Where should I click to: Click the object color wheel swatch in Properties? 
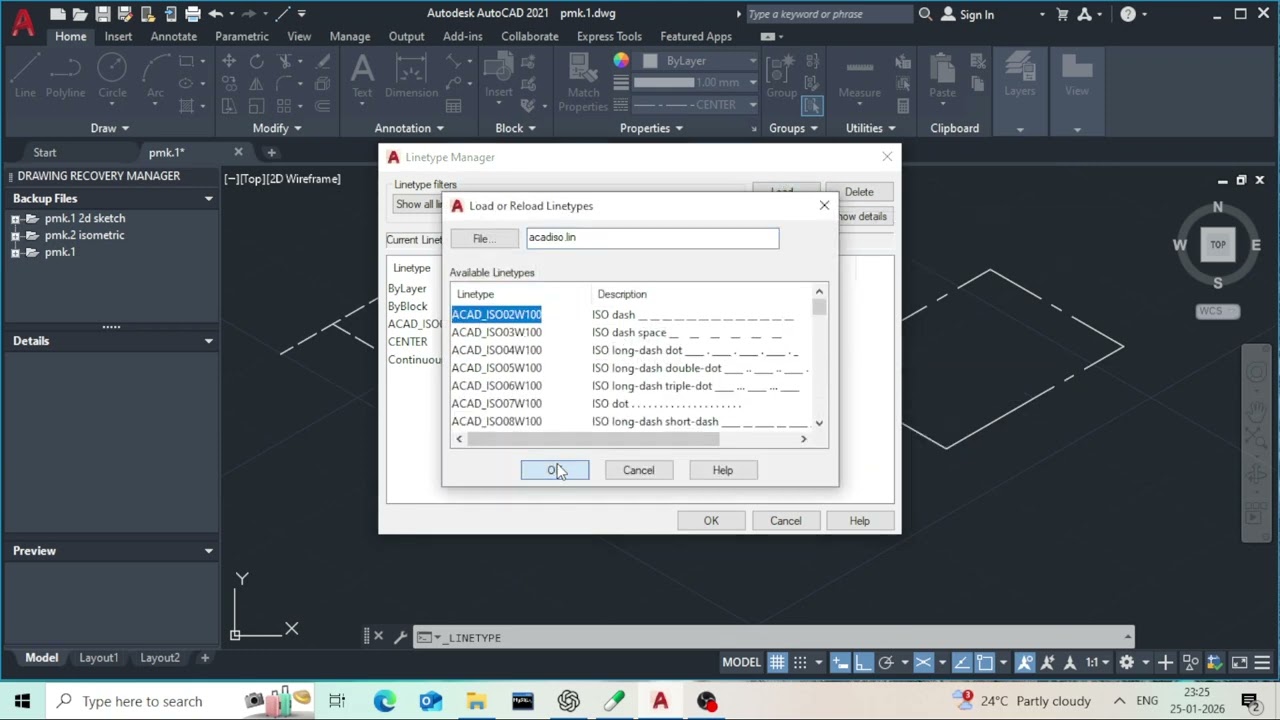[622, 61]
